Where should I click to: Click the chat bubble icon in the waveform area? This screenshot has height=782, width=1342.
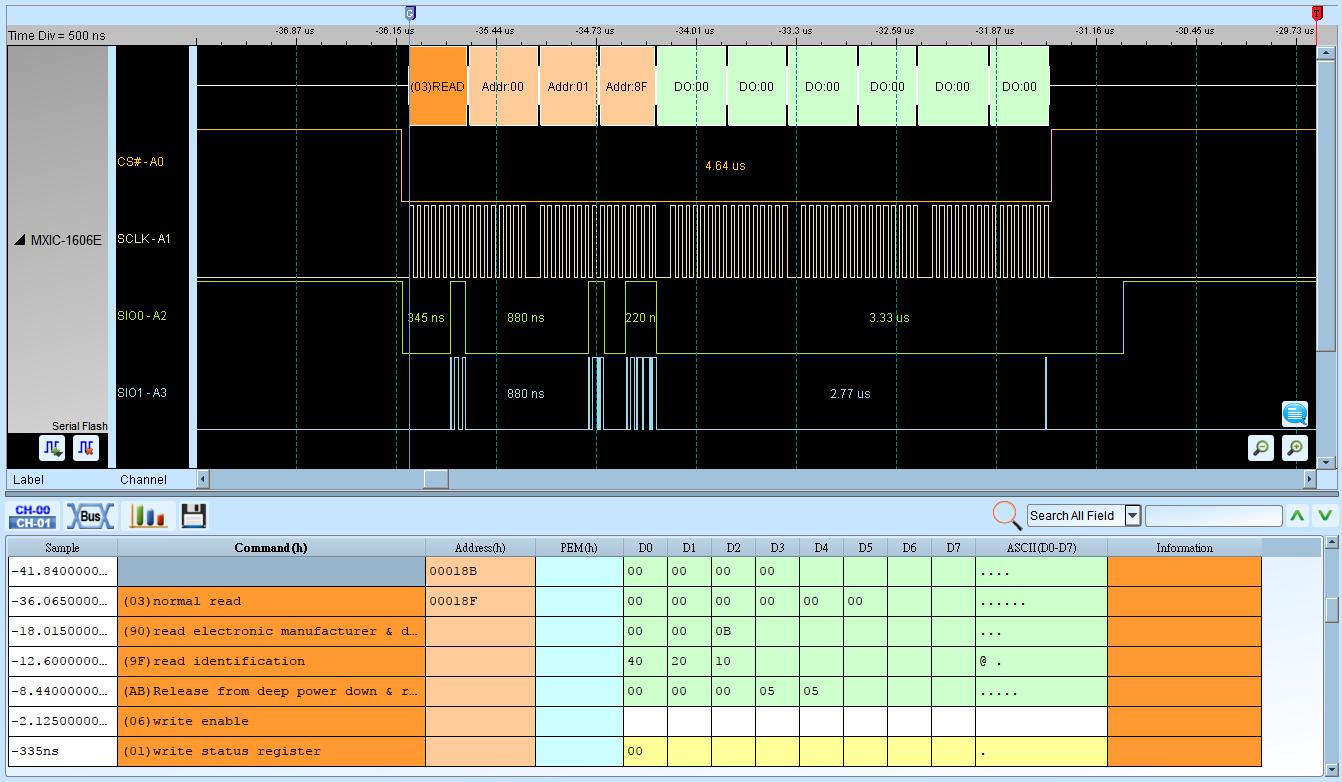point(1295,413)
